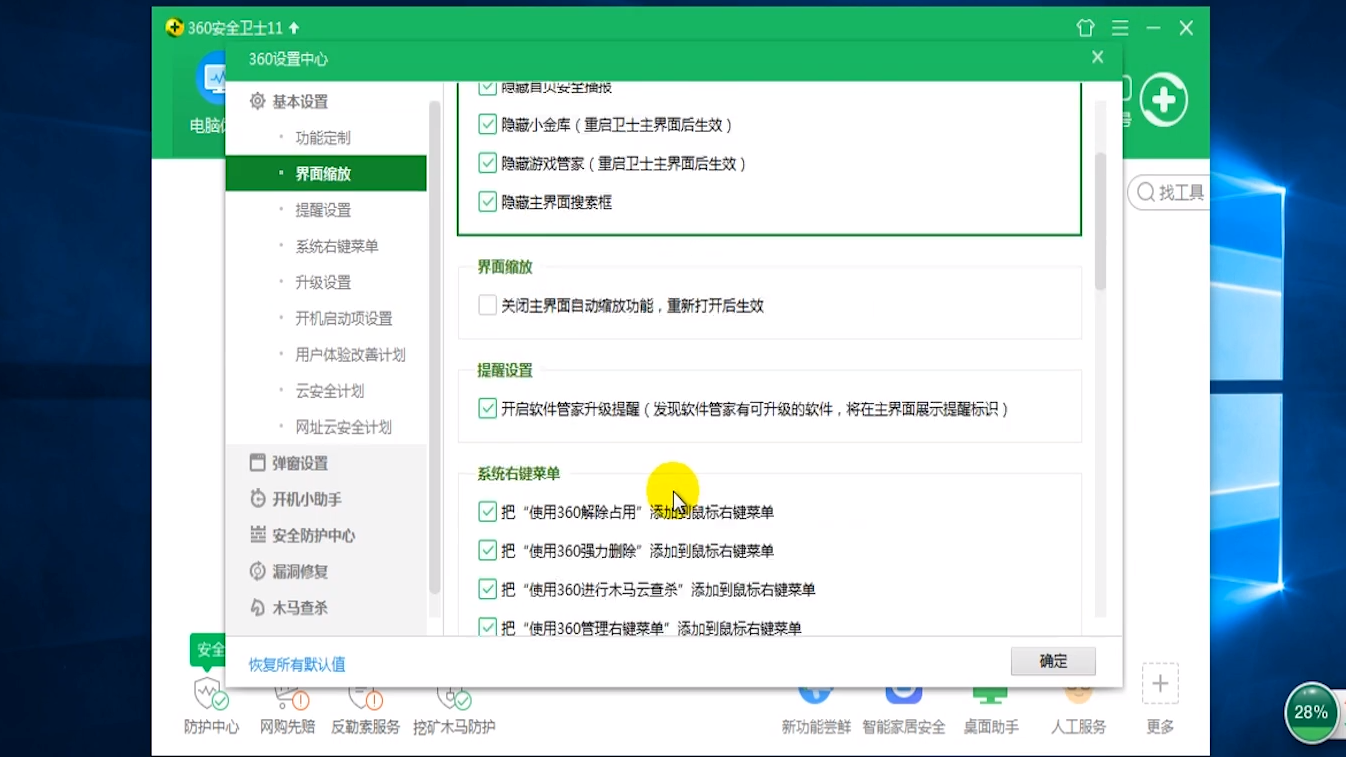Close the 360设置中心 dialog
The width and height of the screenshot is (1346, 757).
pyautogui.click(x=1097, y=58)
